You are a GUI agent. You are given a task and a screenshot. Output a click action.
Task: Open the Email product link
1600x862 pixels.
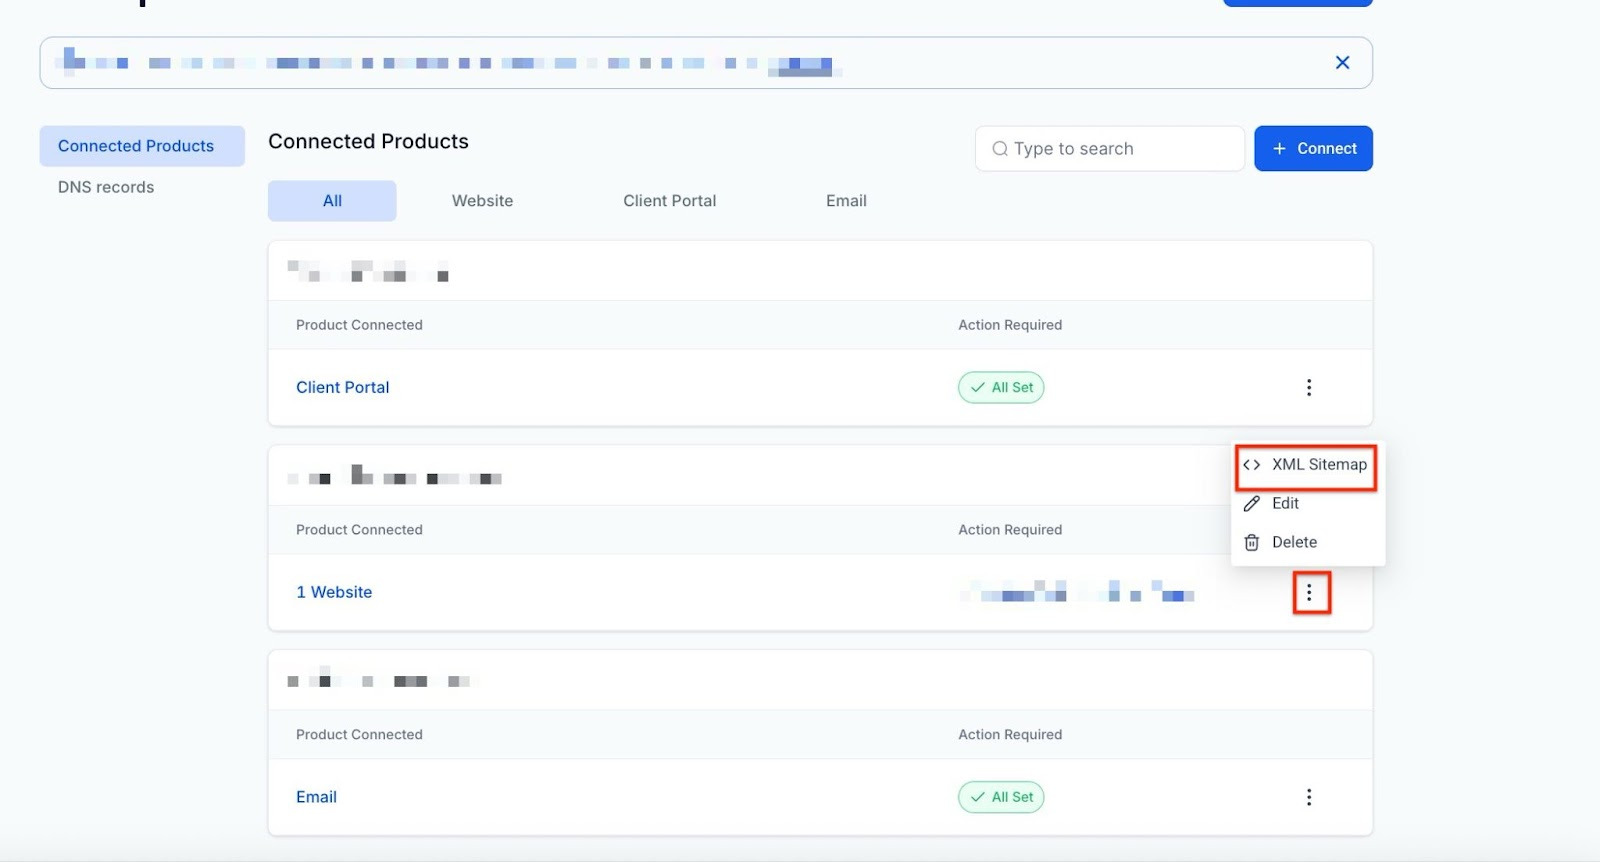coord(316,797)
